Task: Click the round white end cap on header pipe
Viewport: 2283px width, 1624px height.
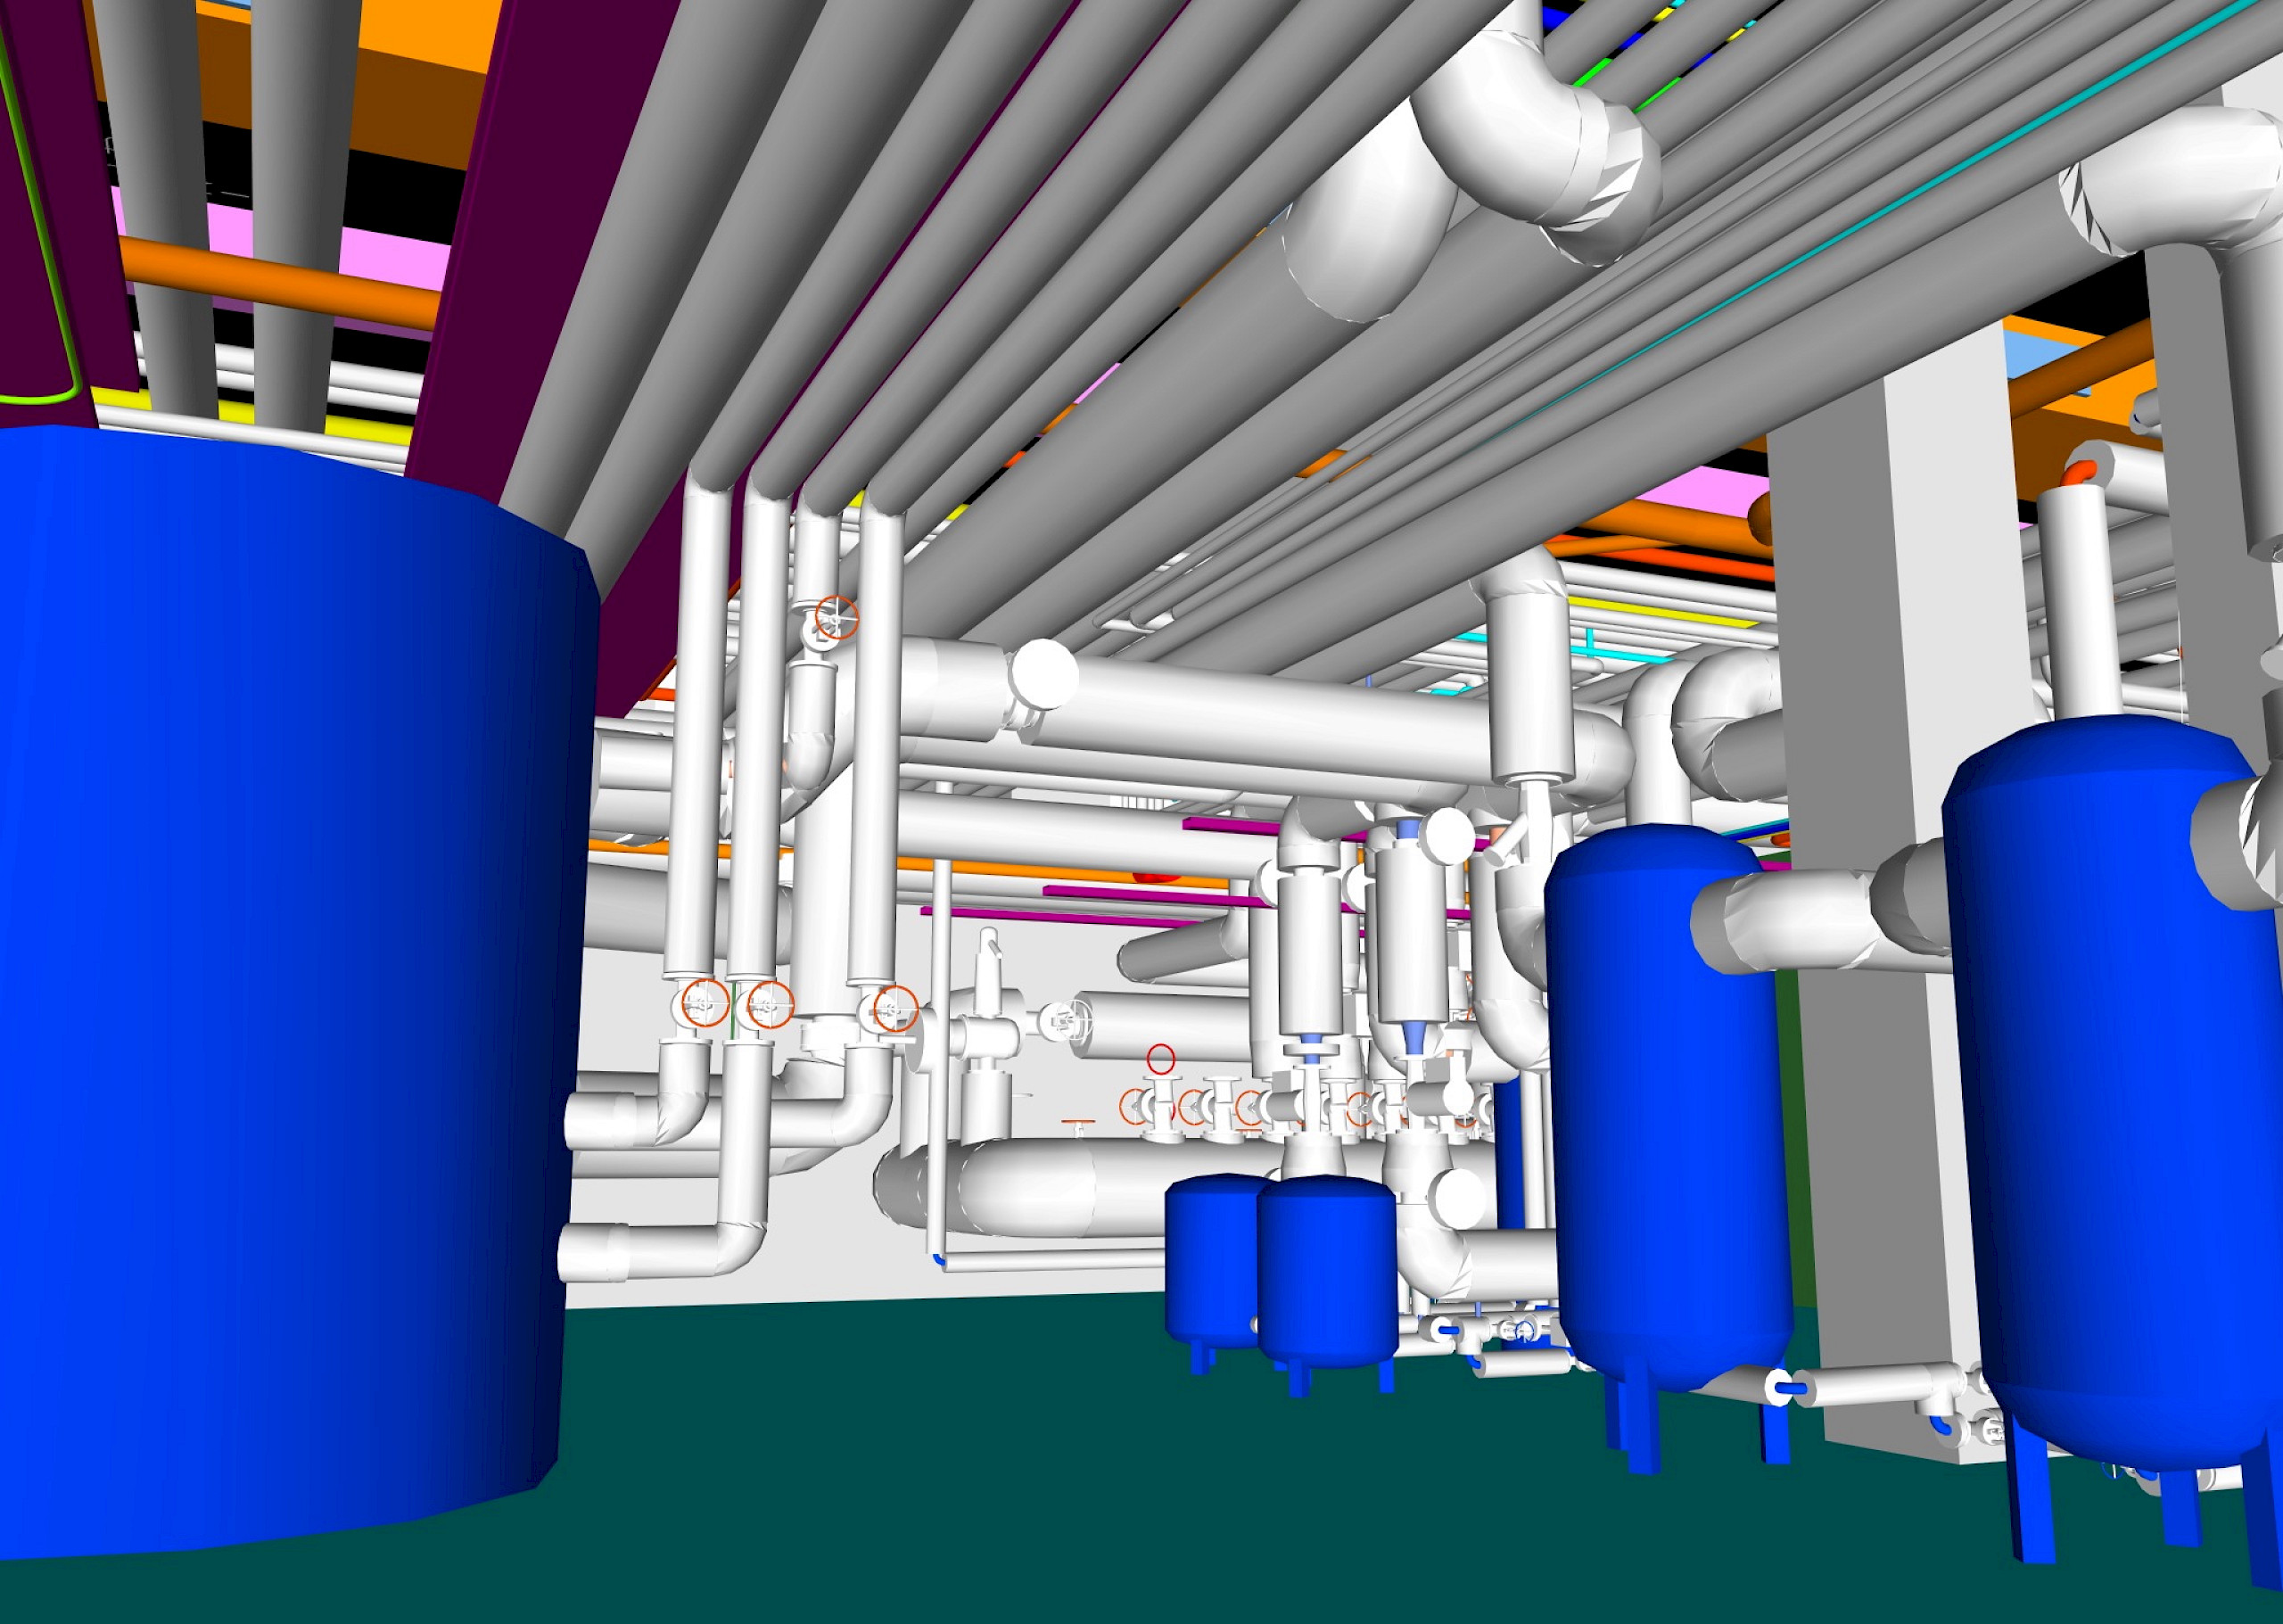Action: tap(1045, 672)
